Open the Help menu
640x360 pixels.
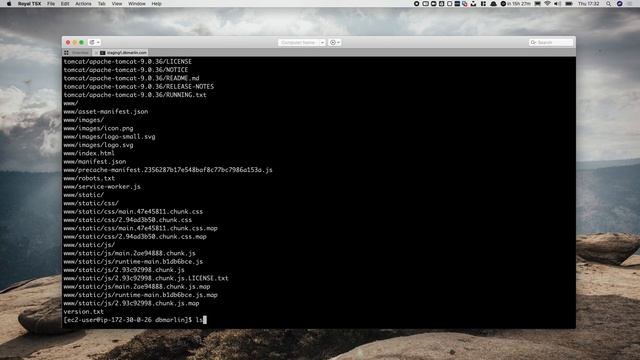click(156, 4)
